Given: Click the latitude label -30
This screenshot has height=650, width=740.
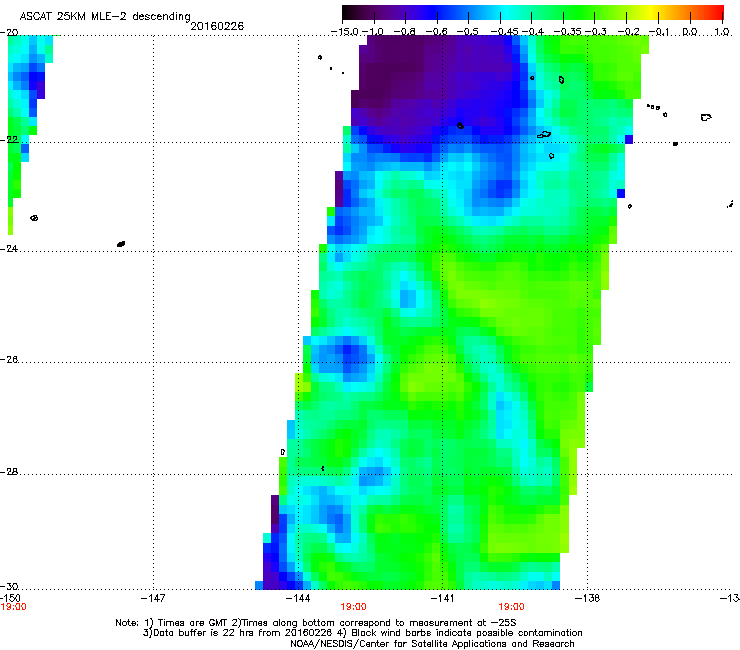Looking at the screenshot, I should 9,586.
